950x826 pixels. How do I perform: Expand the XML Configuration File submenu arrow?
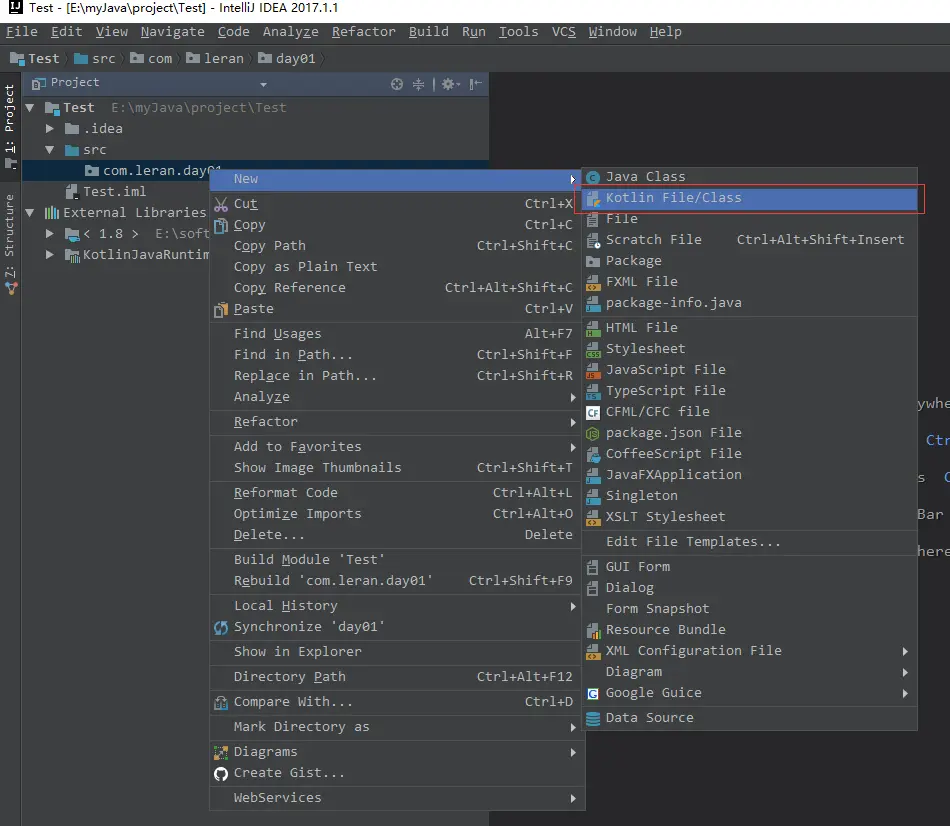[905, 651]
